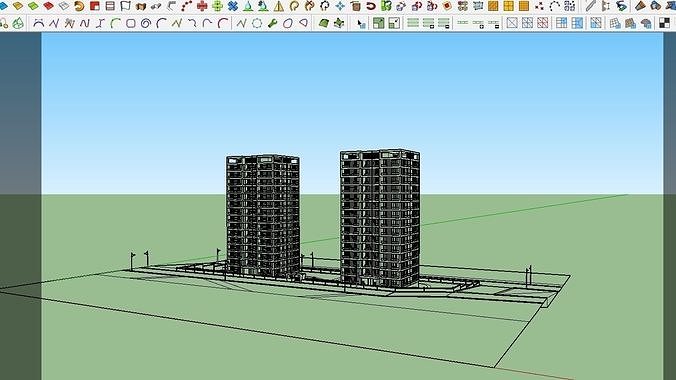Click the teal mesh icon in top toolbar
Viewport: 676px width, 380px height.
coord(478,6)
